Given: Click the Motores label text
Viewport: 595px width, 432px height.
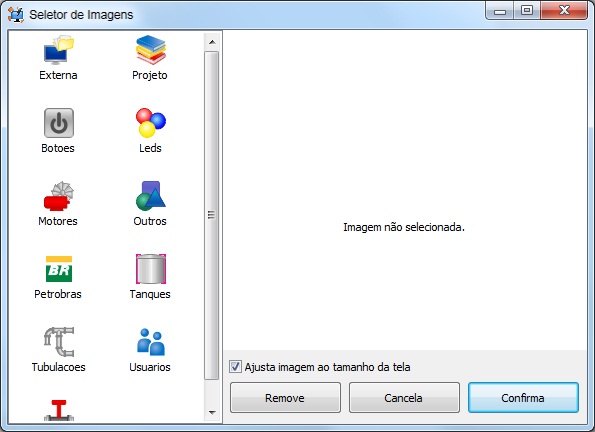Looking at the screenshot, I should (58, 221).
